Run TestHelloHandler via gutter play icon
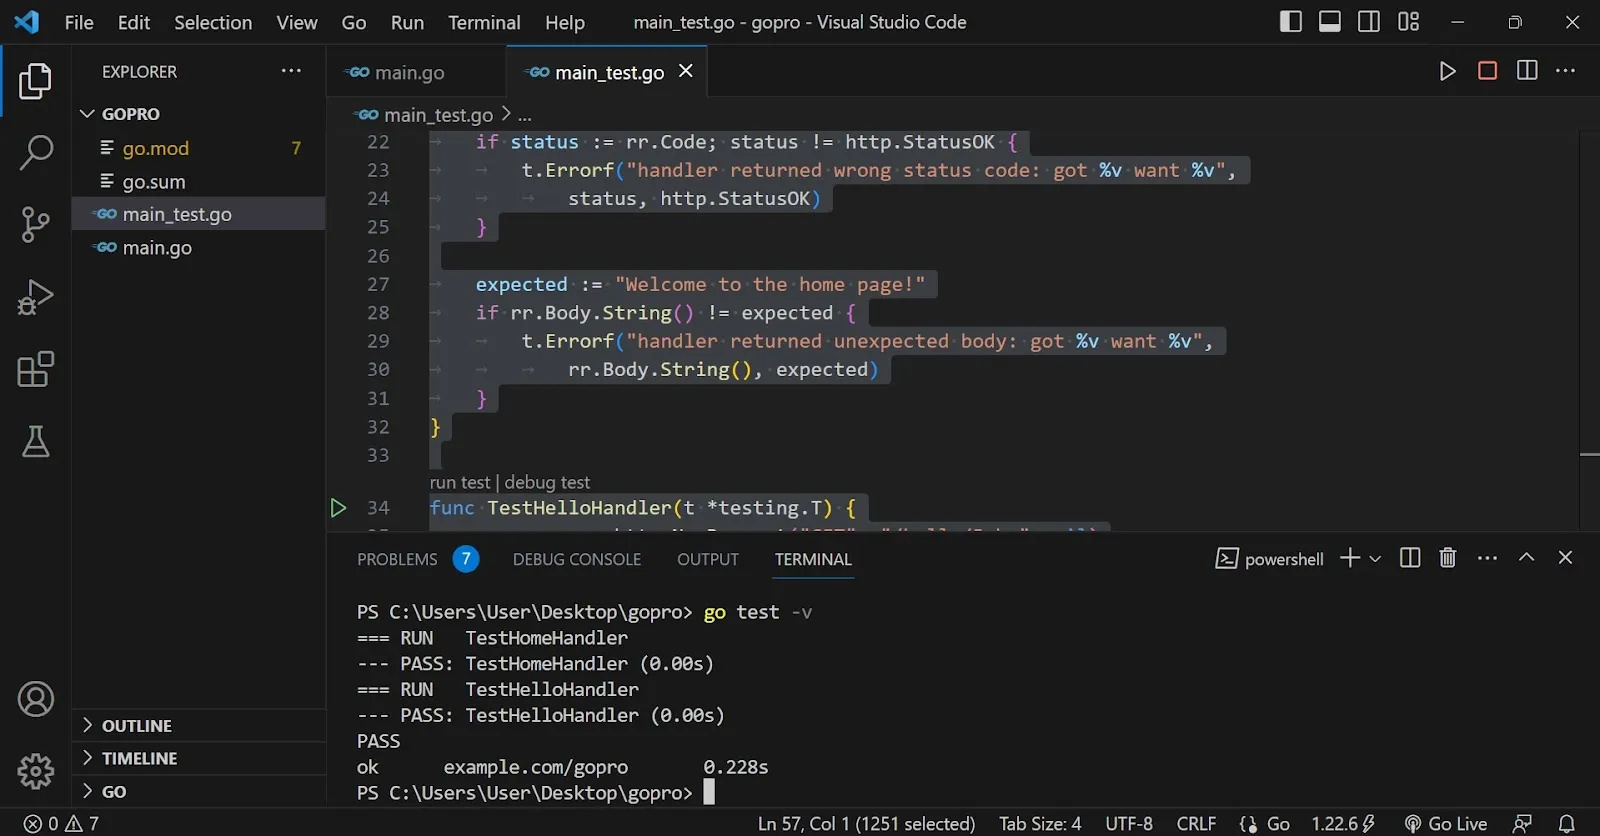Screen dimensions: 1600x836 click(x=339, y=508)
